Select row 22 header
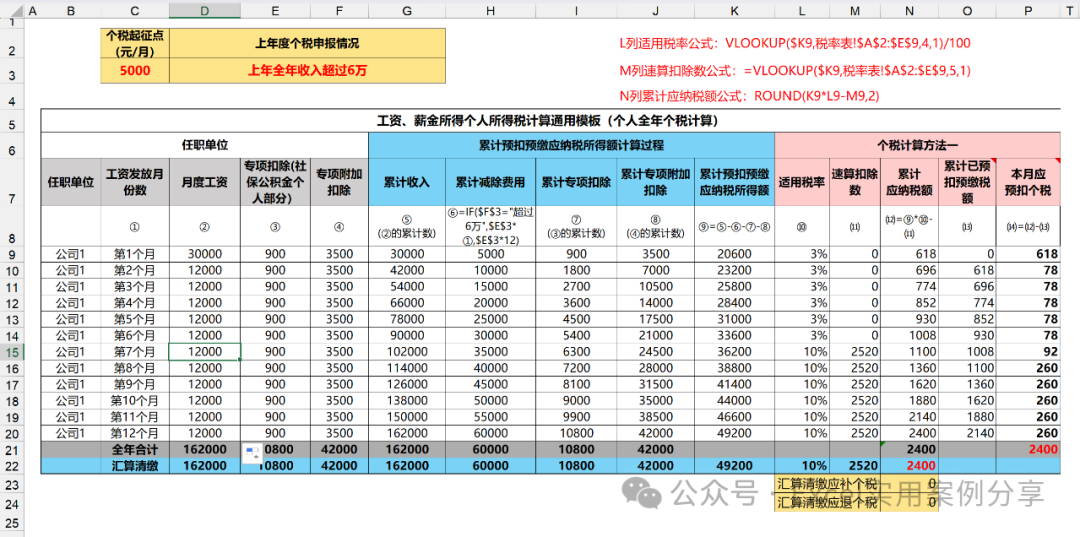 (12, 465)
